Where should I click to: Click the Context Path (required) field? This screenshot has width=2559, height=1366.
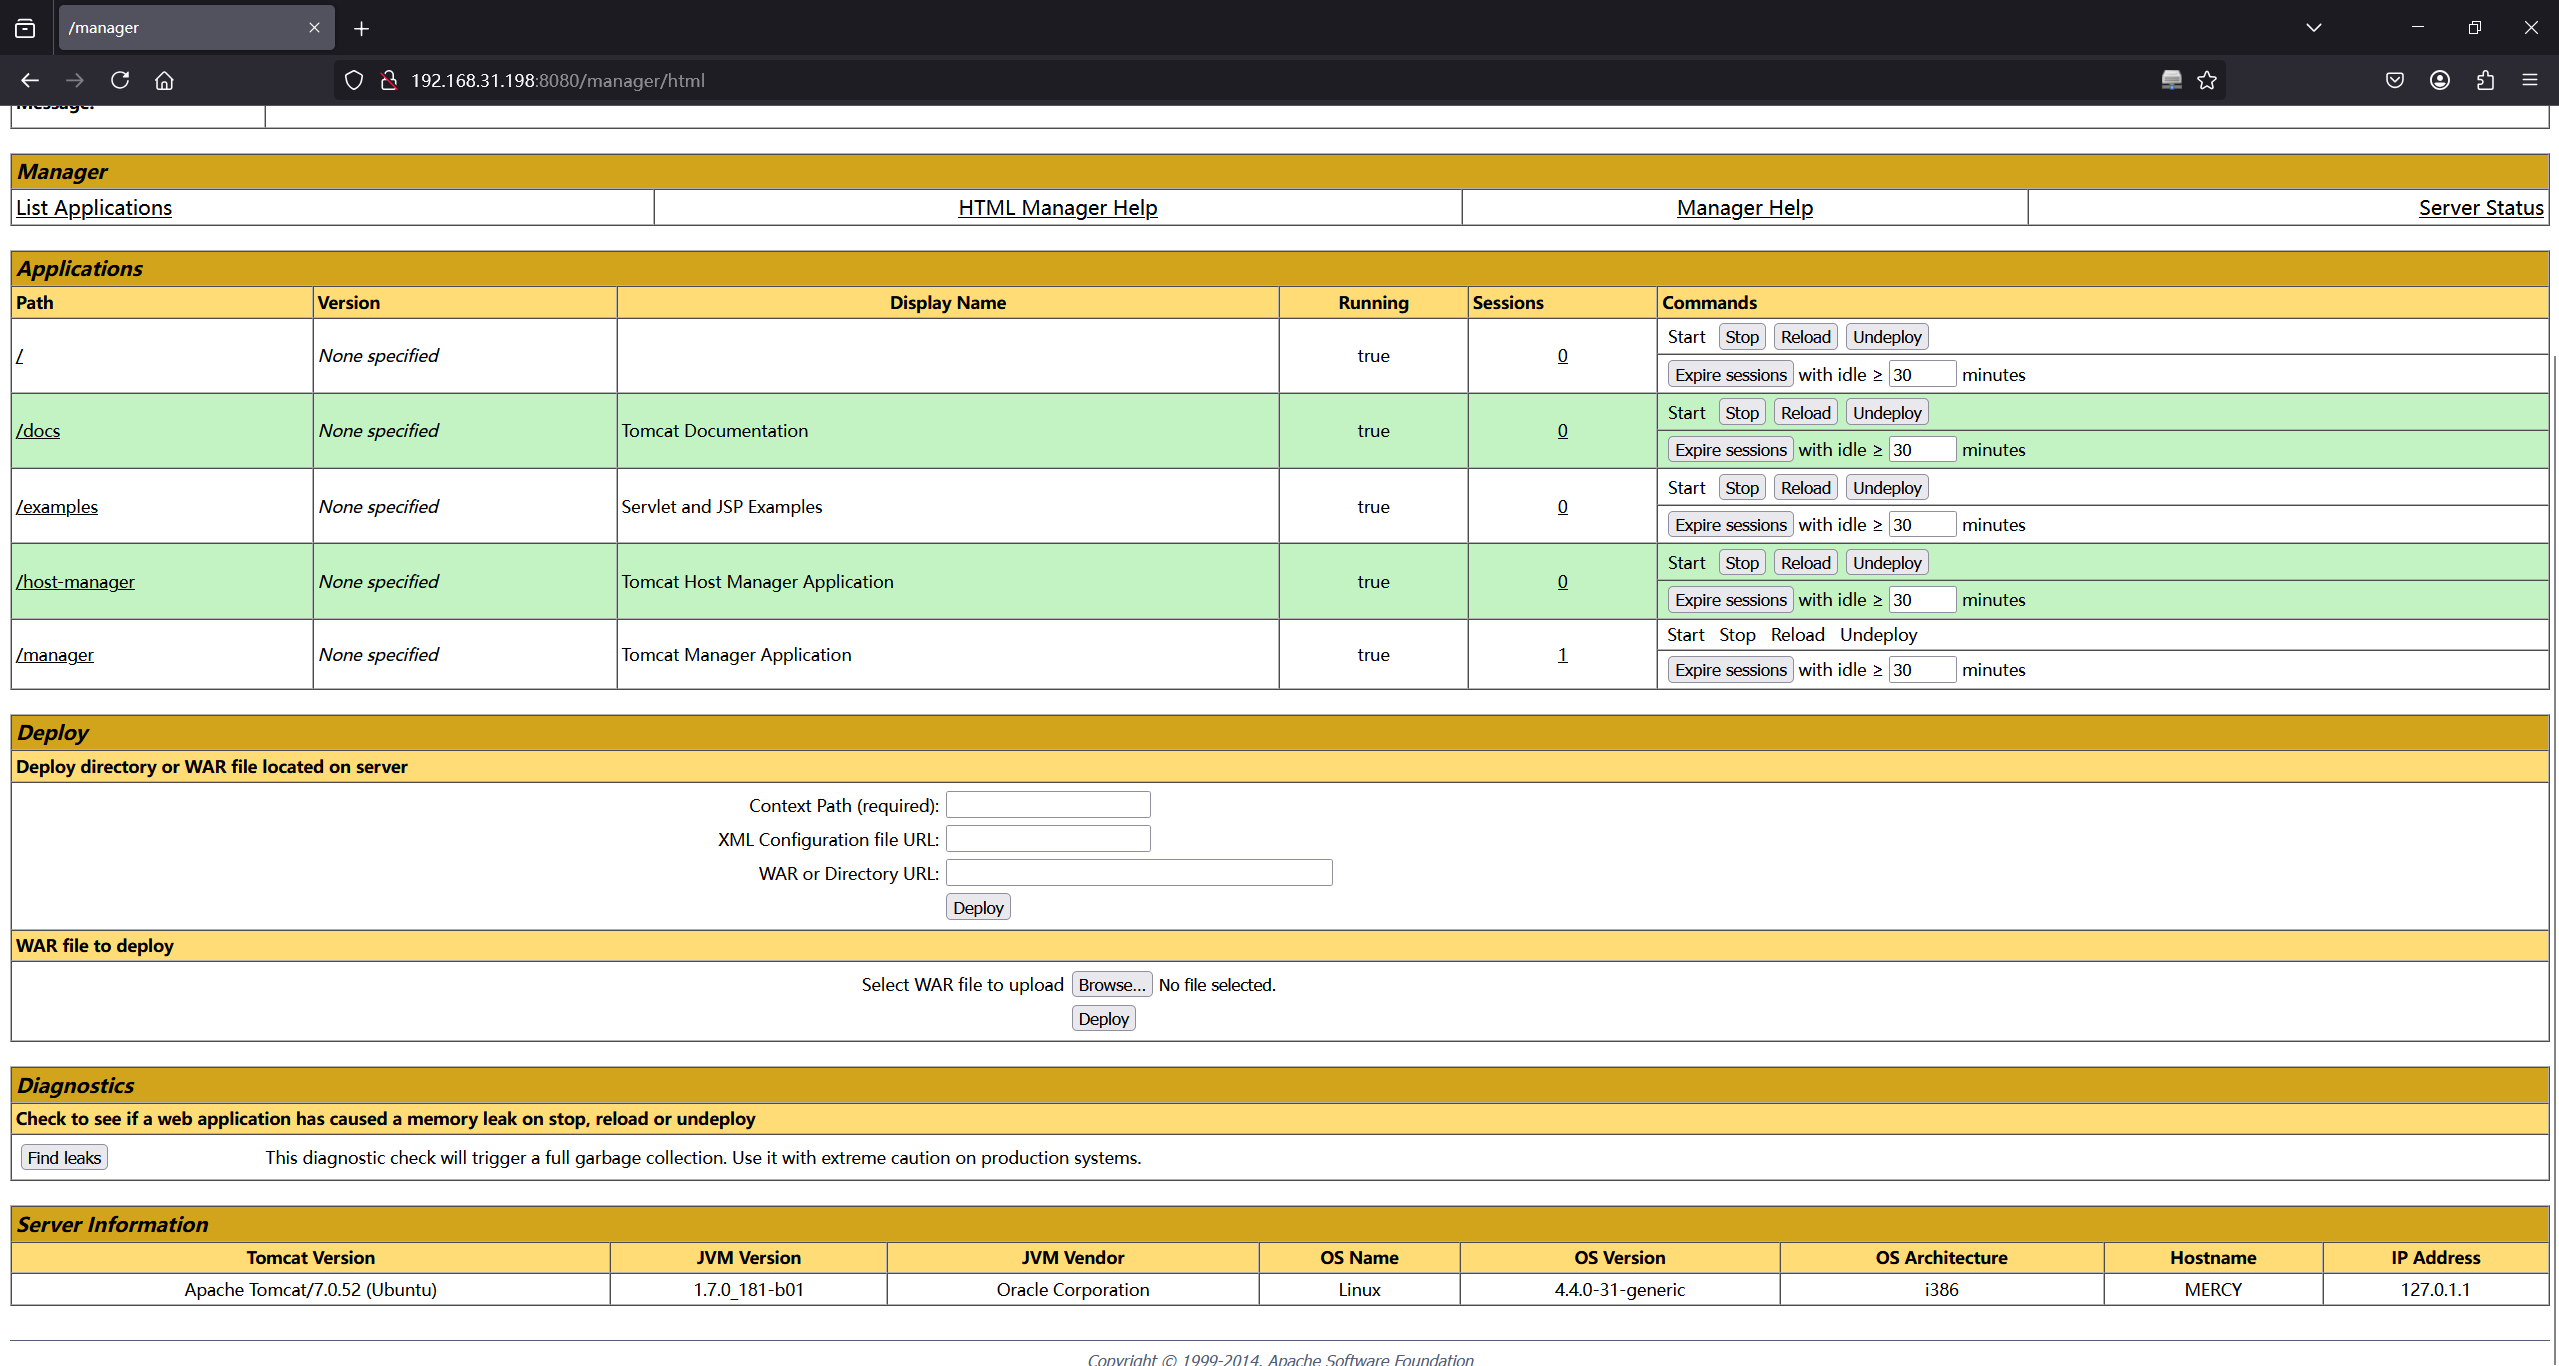point(1048,805)
